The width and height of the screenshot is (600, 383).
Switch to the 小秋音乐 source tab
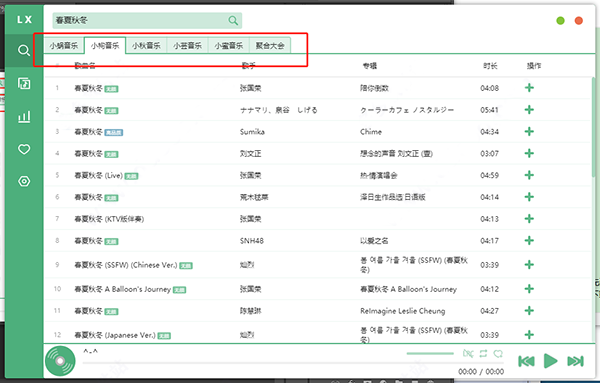pos(146,46)
